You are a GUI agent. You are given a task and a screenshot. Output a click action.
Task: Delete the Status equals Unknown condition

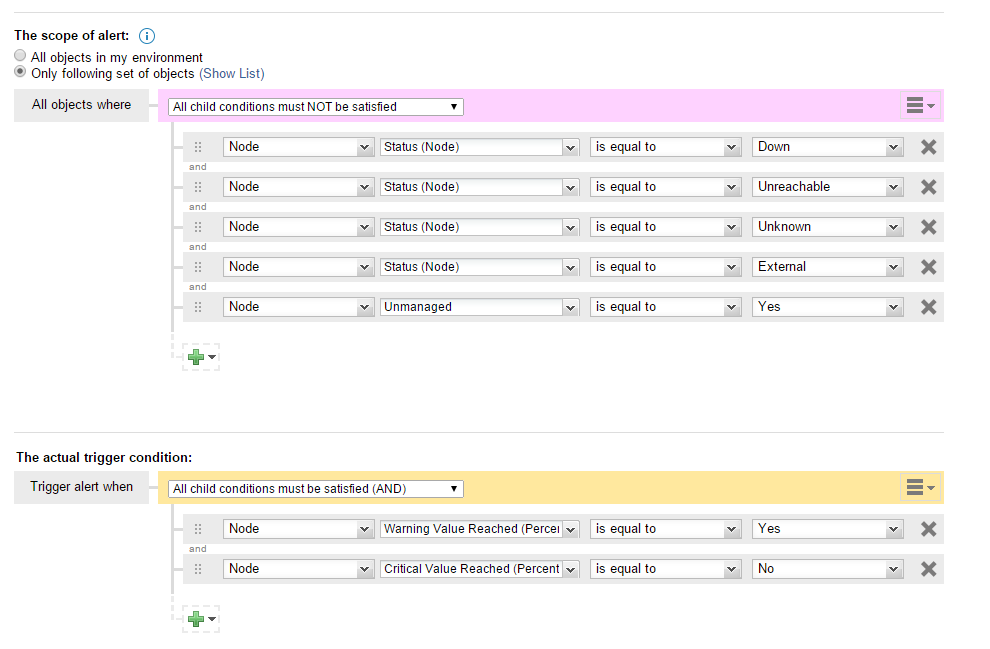pos(928,227)
